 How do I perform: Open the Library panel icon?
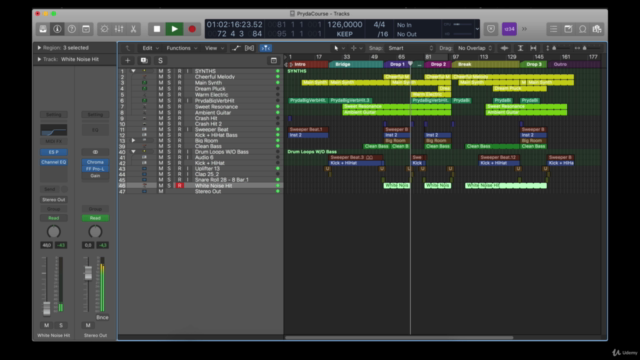pos(43,29)
